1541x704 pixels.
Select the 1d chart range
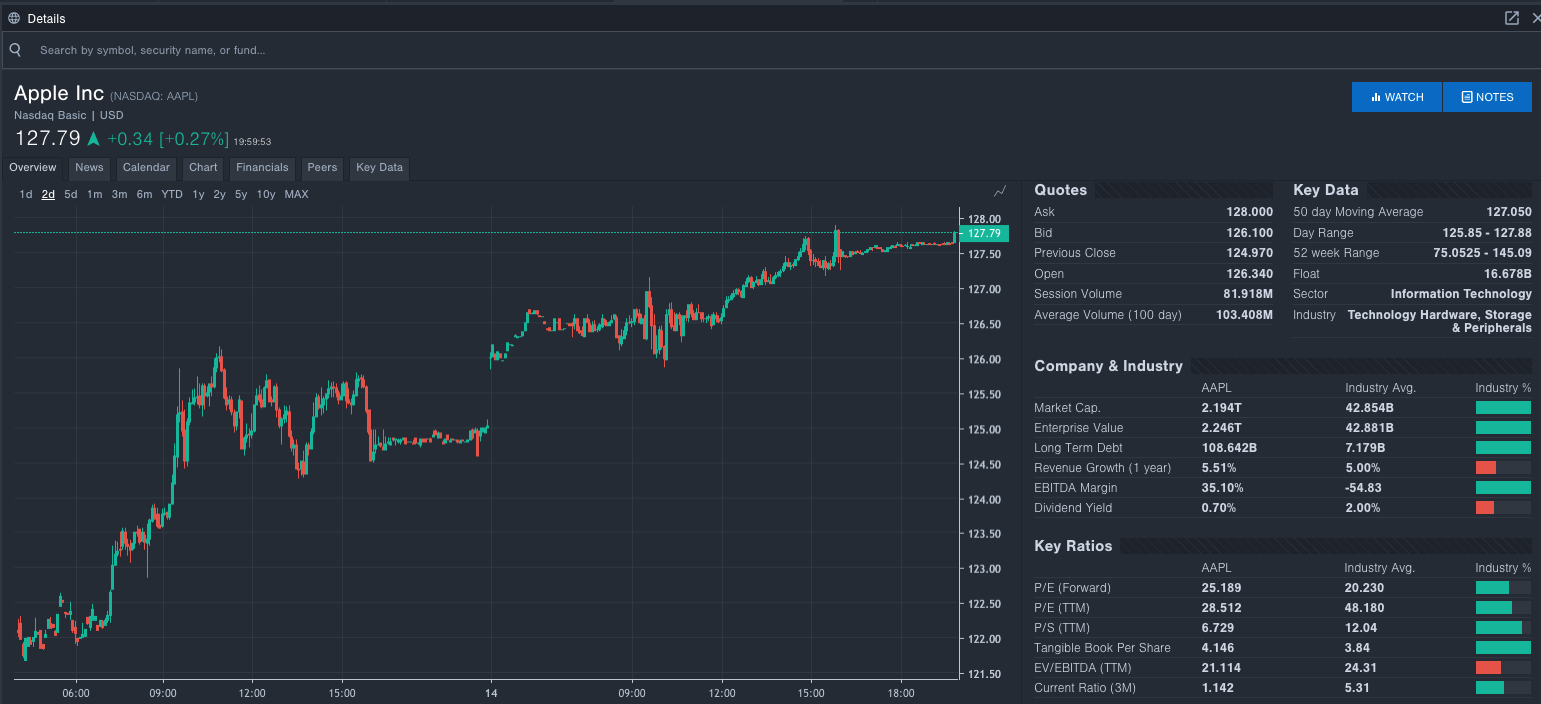pos(25,194)
